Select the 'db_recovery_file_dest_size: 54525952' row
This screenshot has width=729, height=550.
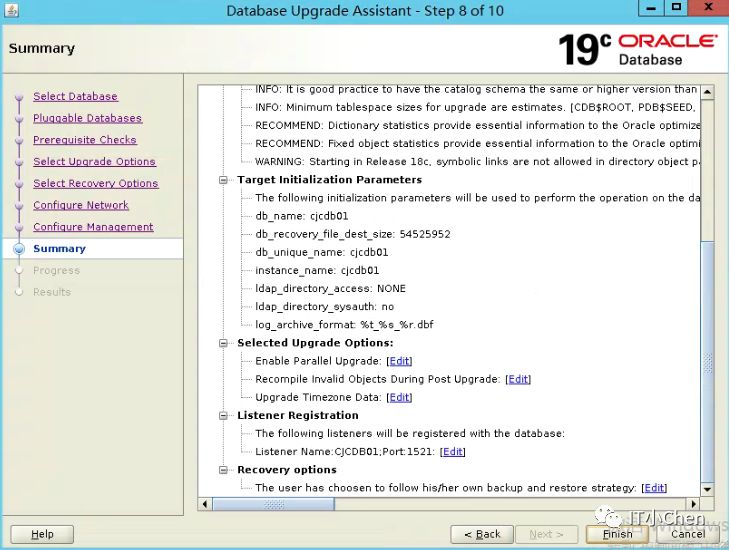pyautogui.click(x=352, y=234)
